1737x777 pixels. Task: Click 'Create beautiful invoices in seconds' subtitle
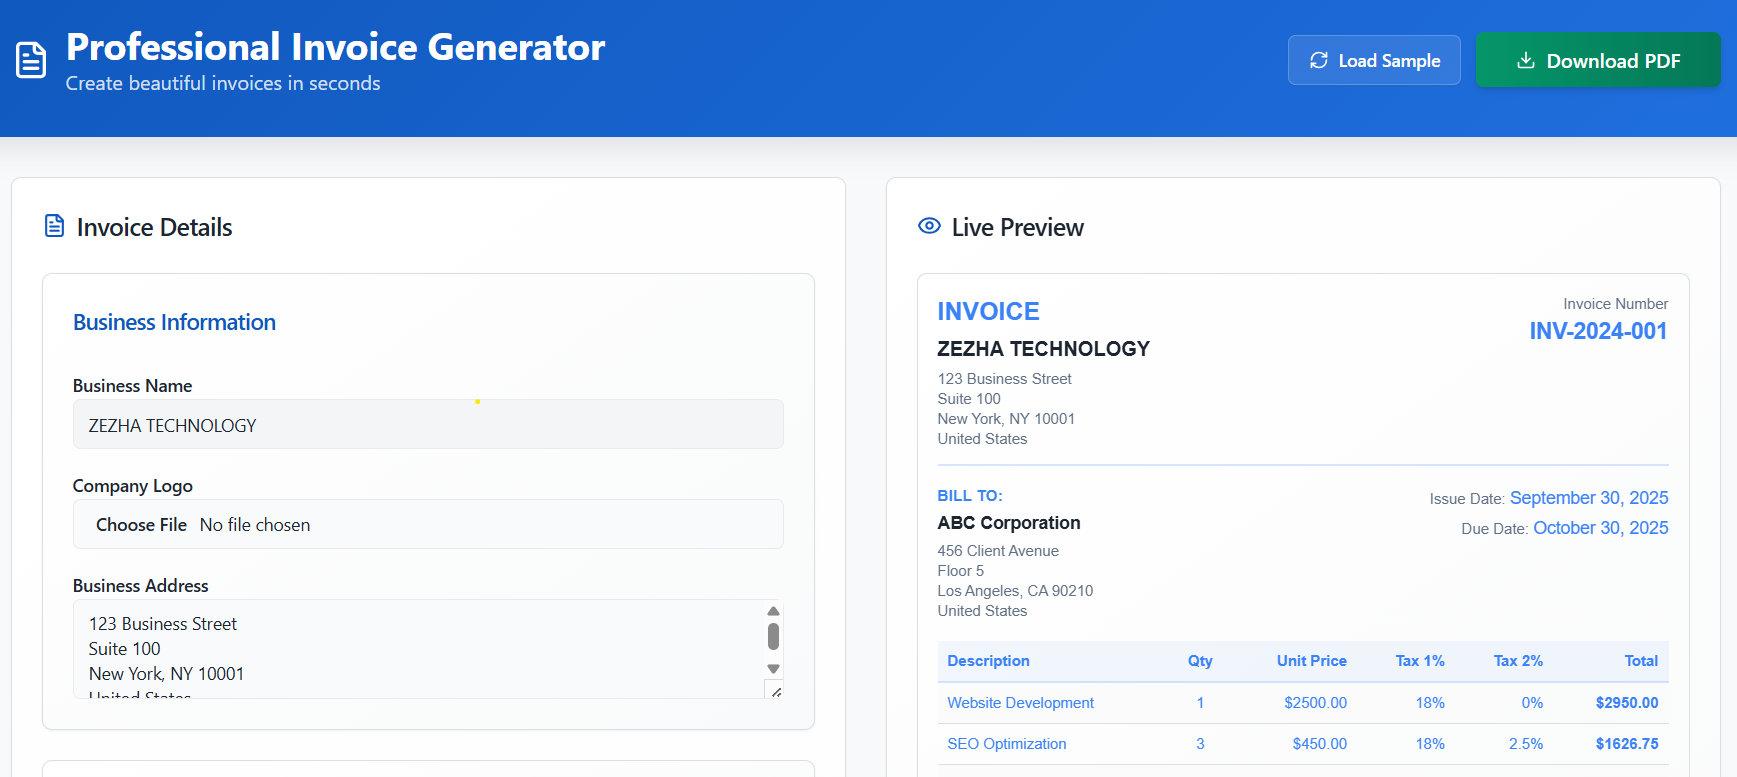(x=223, y=83)
